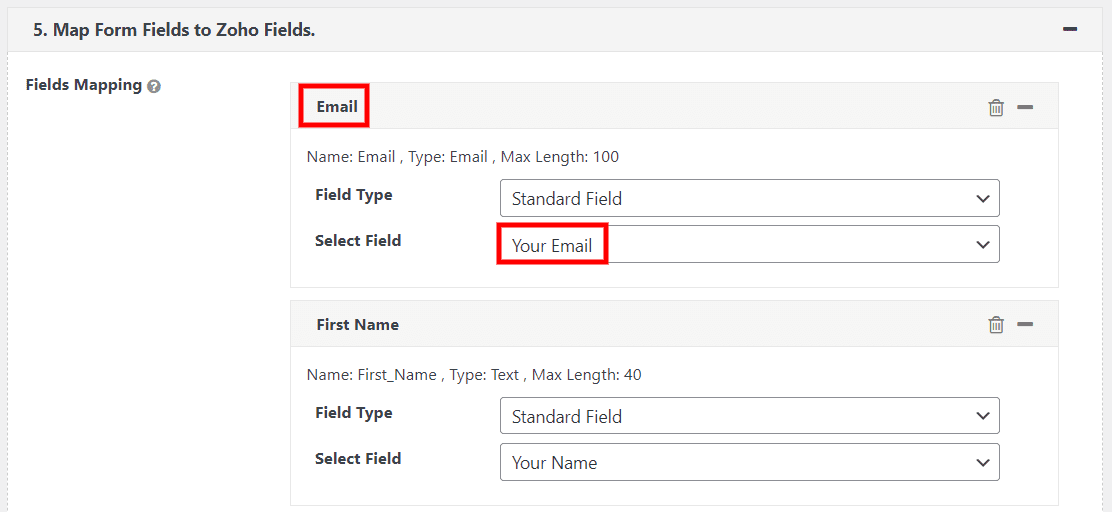1112x512 pixels.
Task: Click the 'Map Form Fields to Zoho Fields' heading
Action: click(x=174, y=30)
